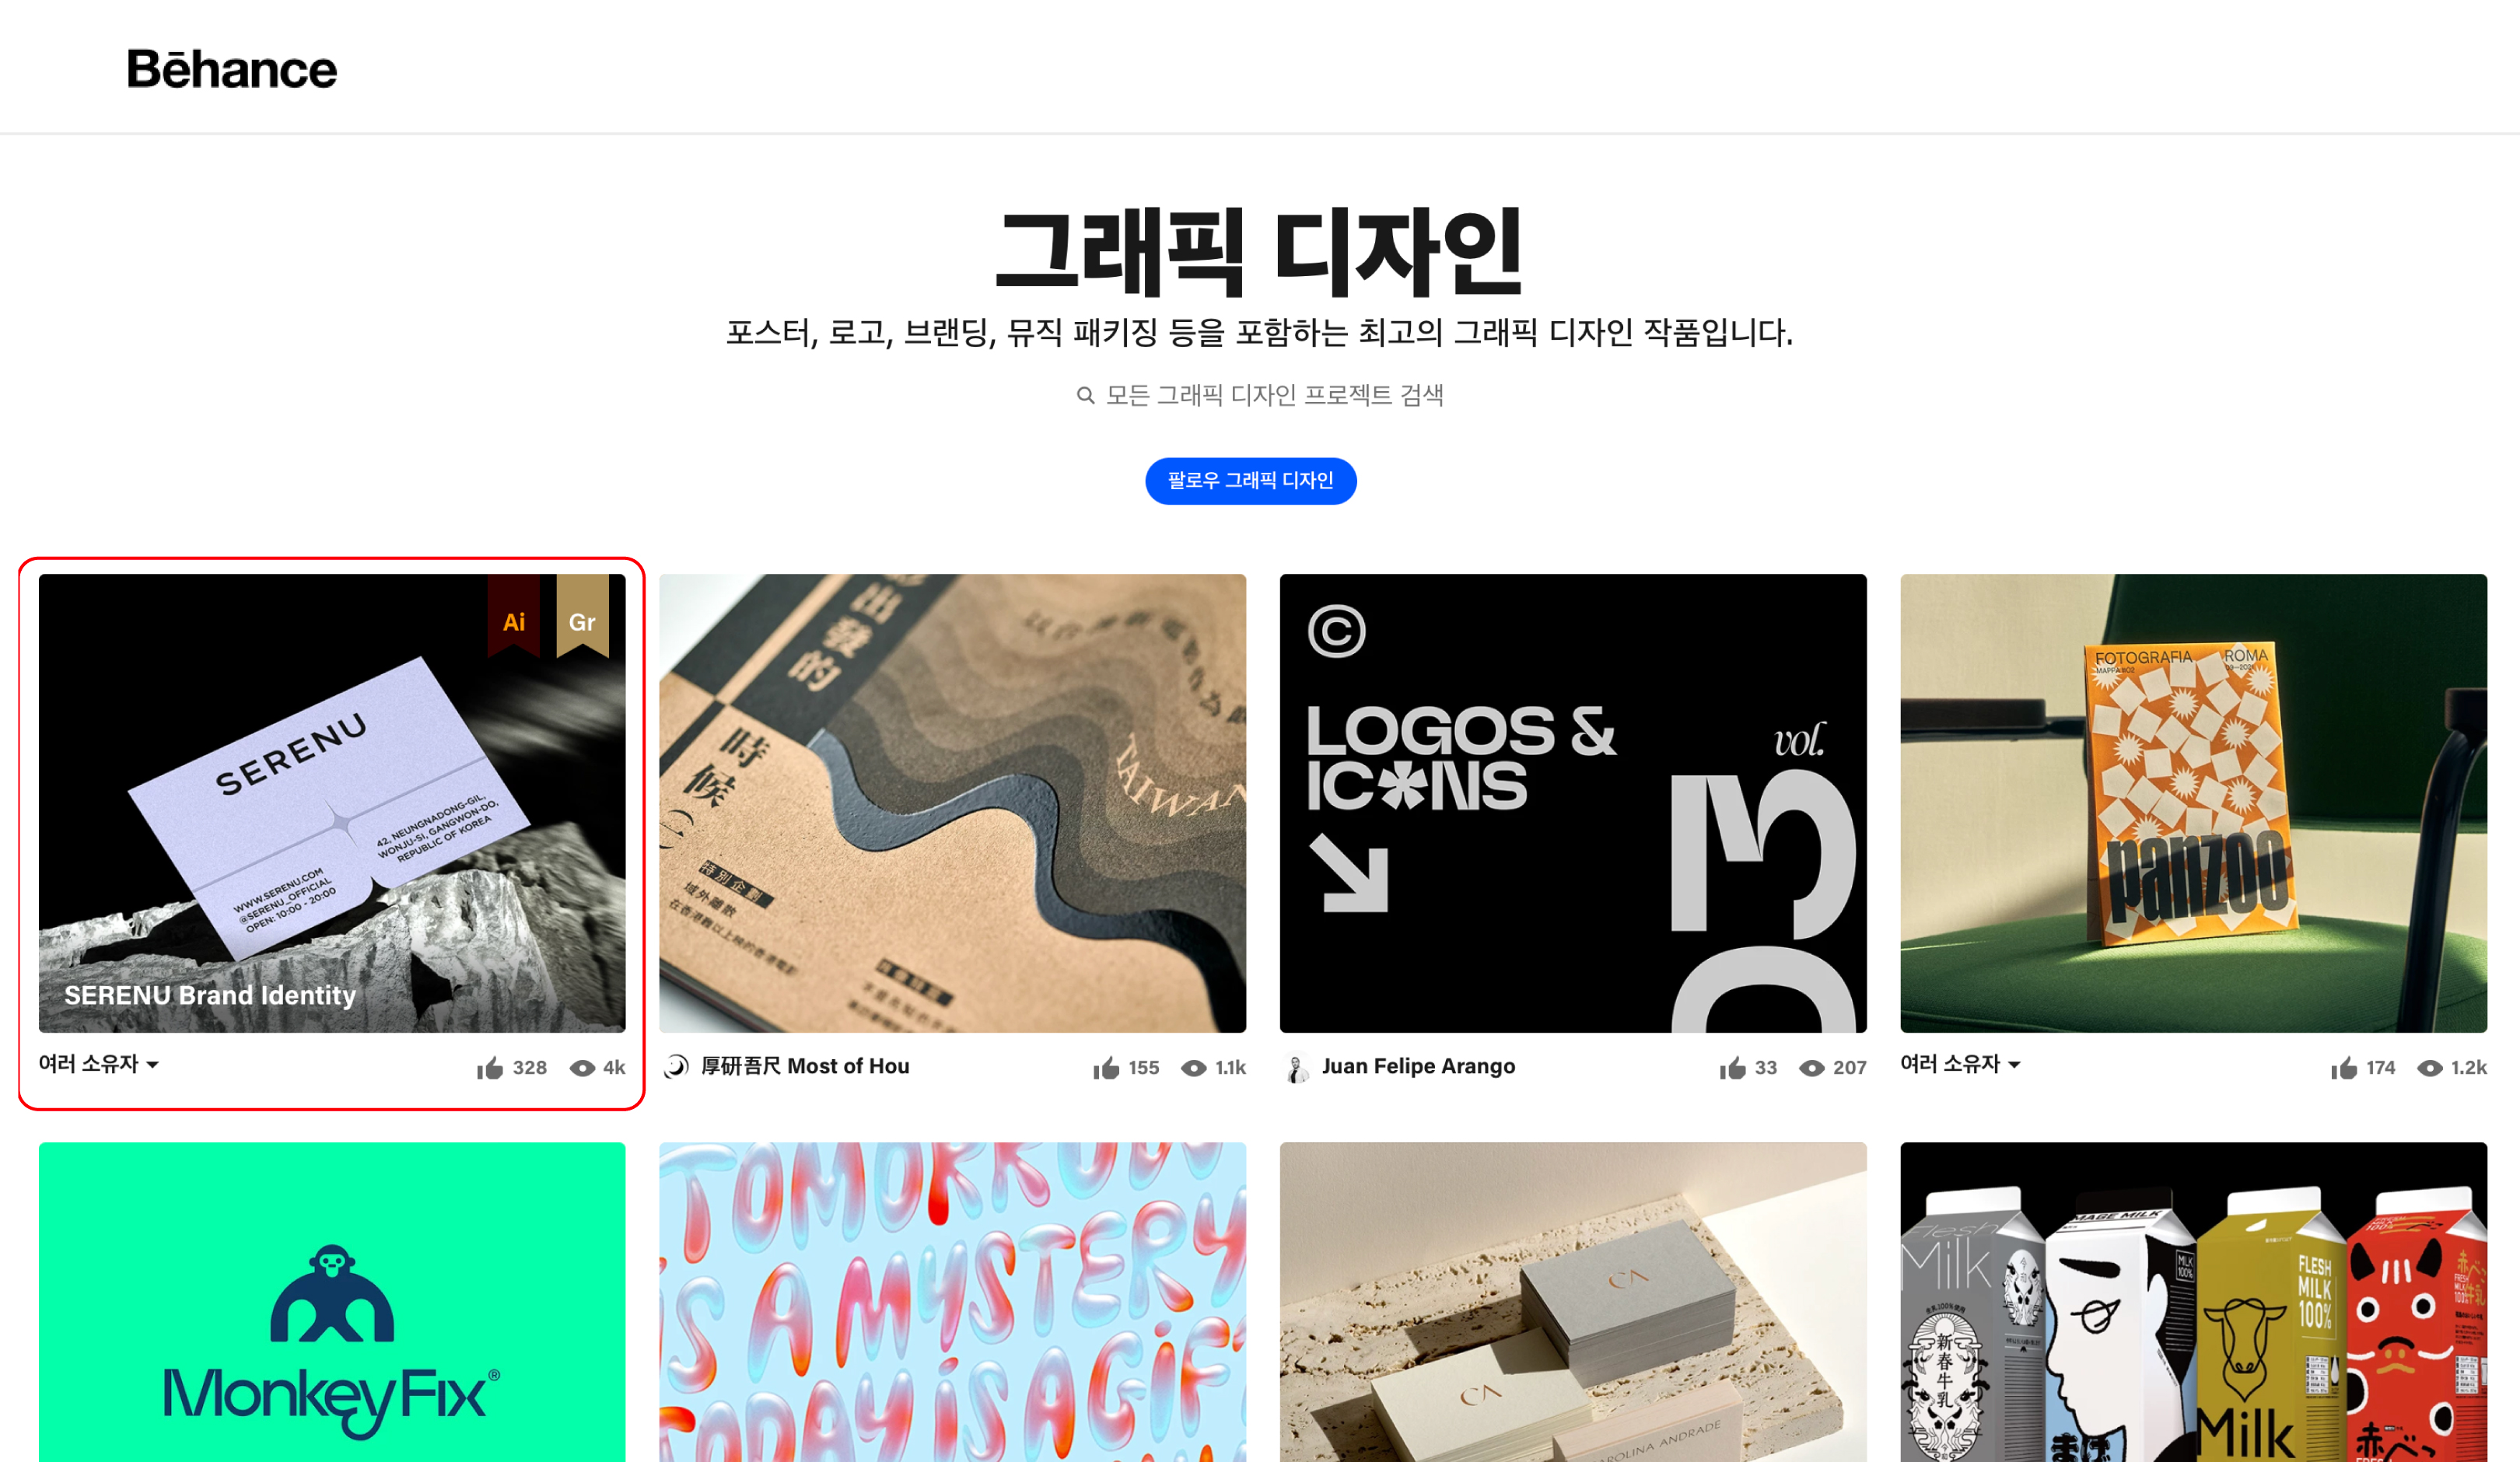2520x1462 pixels.
Task: Expand the 여러 소유자 dropdown under panzoo poster
Action: tap(1960, 1064)
